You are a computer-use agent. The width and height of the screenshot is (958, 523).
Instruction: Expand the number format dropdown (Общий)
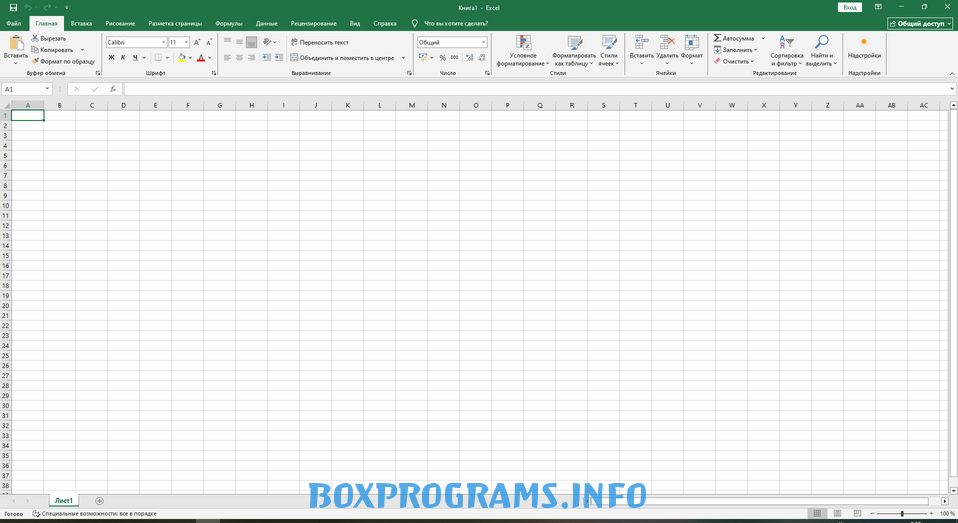click(483, 42)
